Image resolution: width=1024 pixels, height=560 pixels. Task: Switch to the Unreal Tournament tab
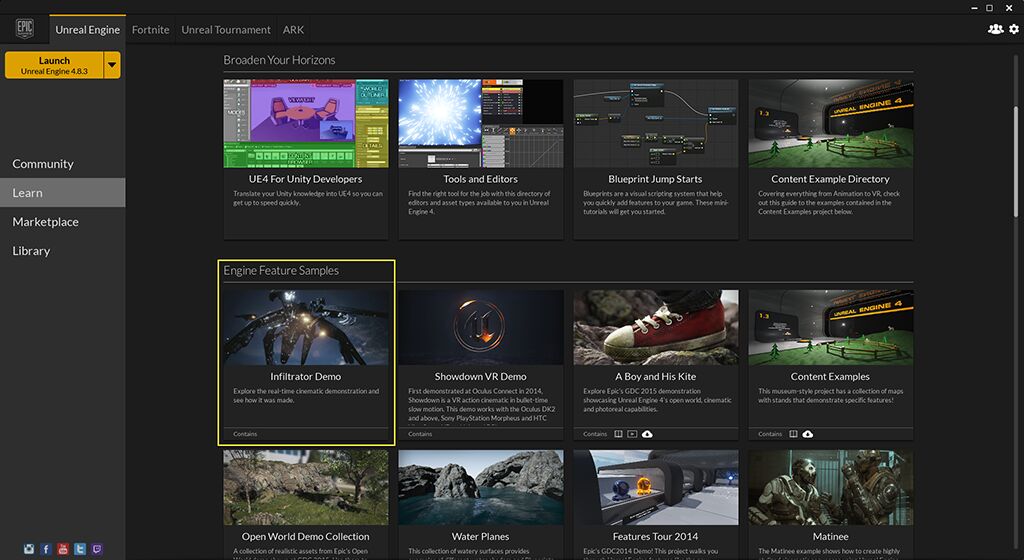[226, 30]
